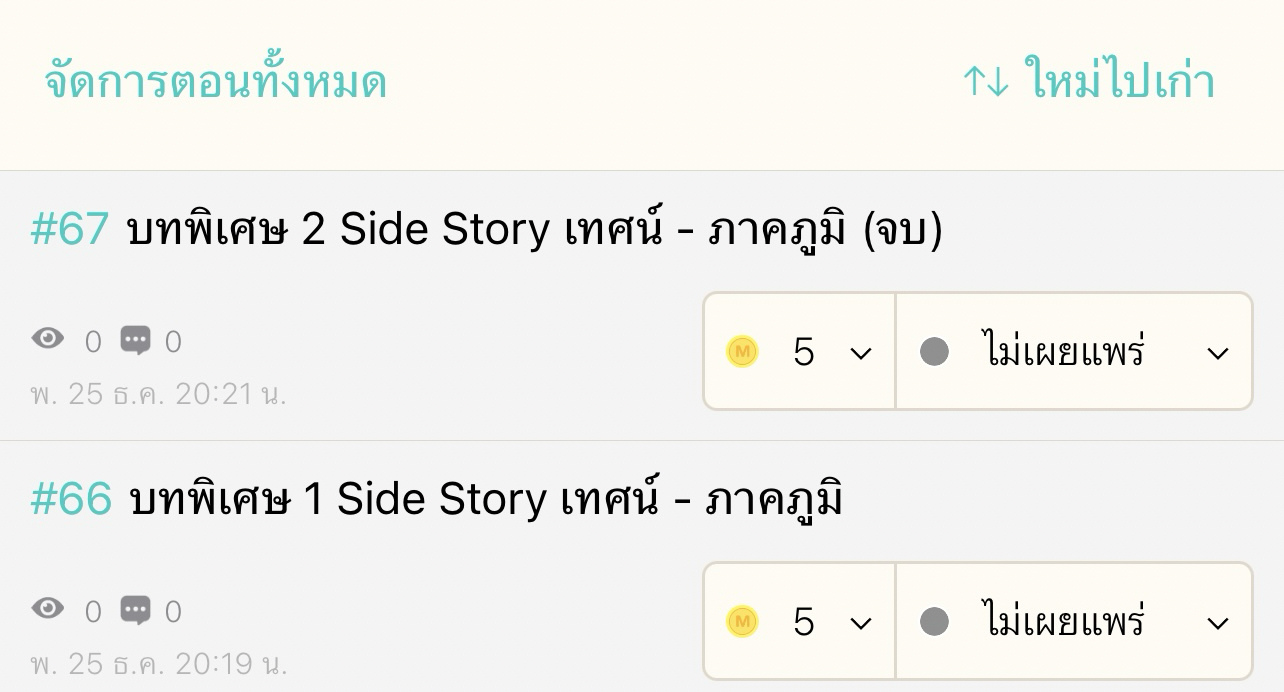Click the coin icon in chapter #66 price
Screen dimensions: 1284x692
click(742, 622)
